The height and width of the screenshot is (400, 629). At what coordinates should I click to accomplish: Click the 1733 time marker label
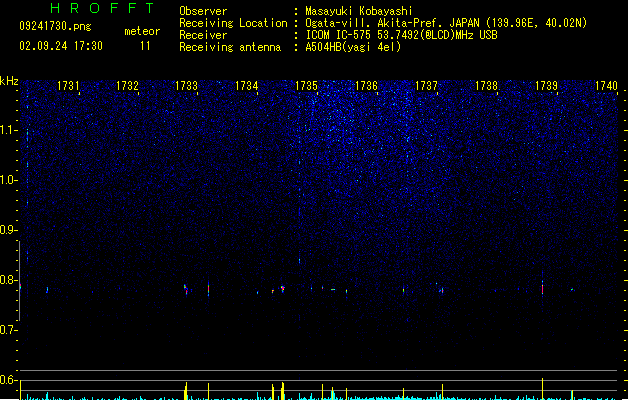point(187,86)
